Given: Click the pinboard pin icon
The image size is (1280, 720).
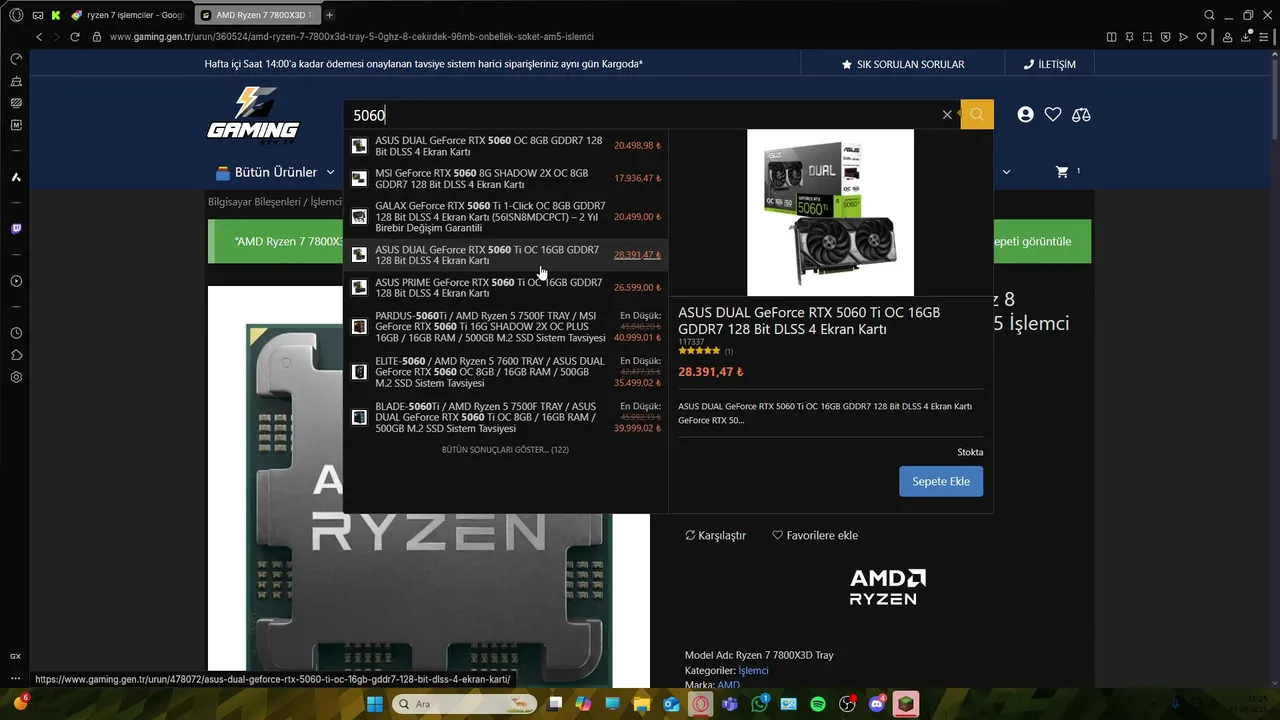Looking at the screenshot, I should 1129,37.
